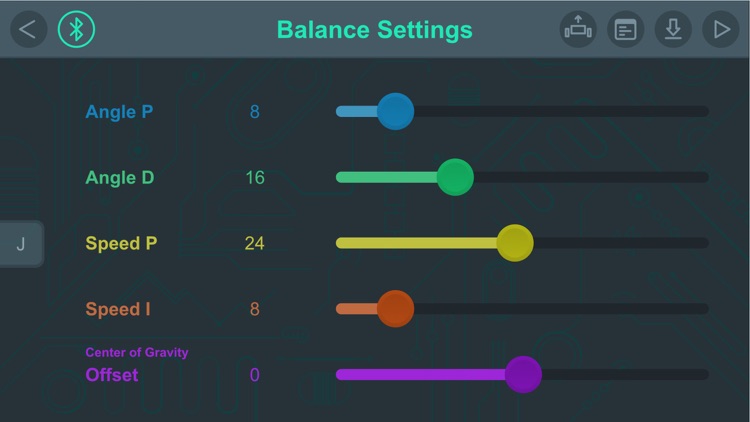
Task: Click the yellow Speed P slider knob
Action: tap(515, 243)
